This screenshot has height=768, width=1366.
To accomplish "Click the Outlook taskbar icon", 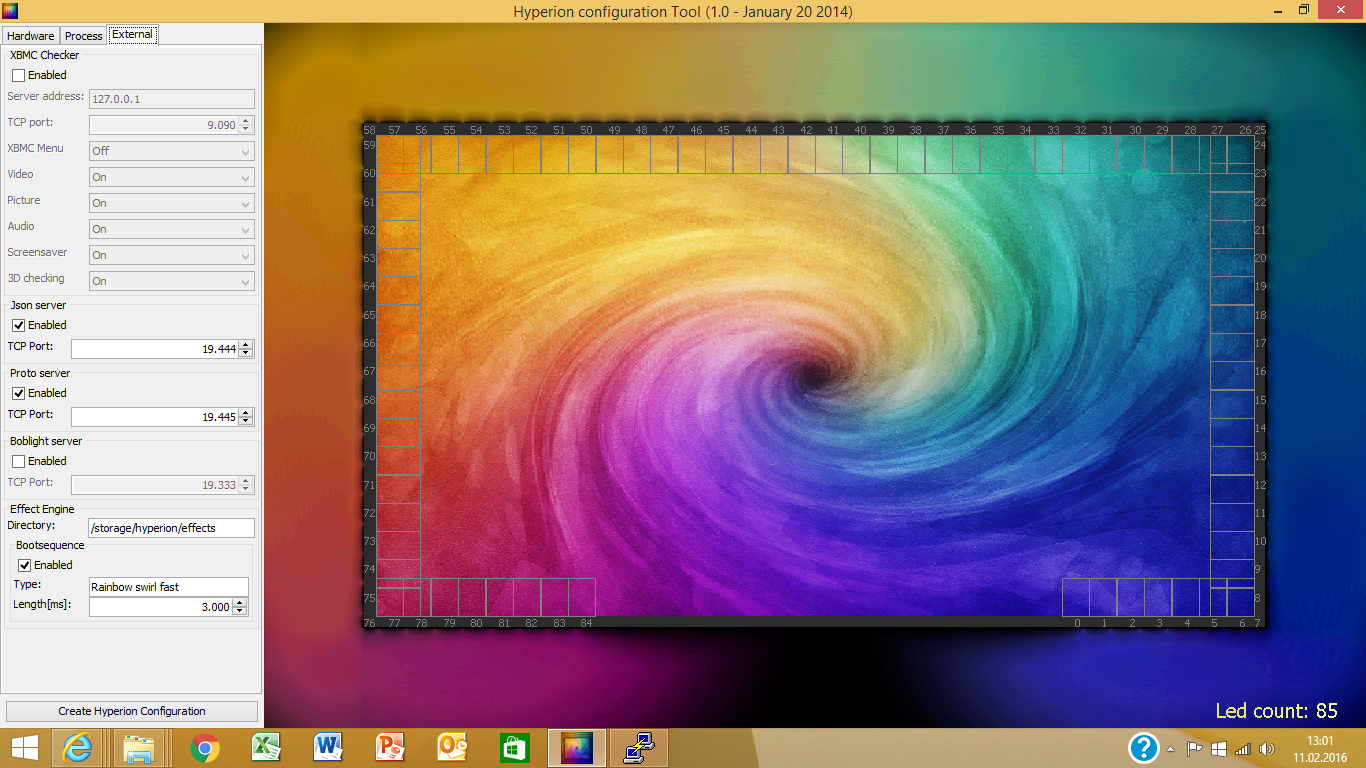I will (452, 748).
